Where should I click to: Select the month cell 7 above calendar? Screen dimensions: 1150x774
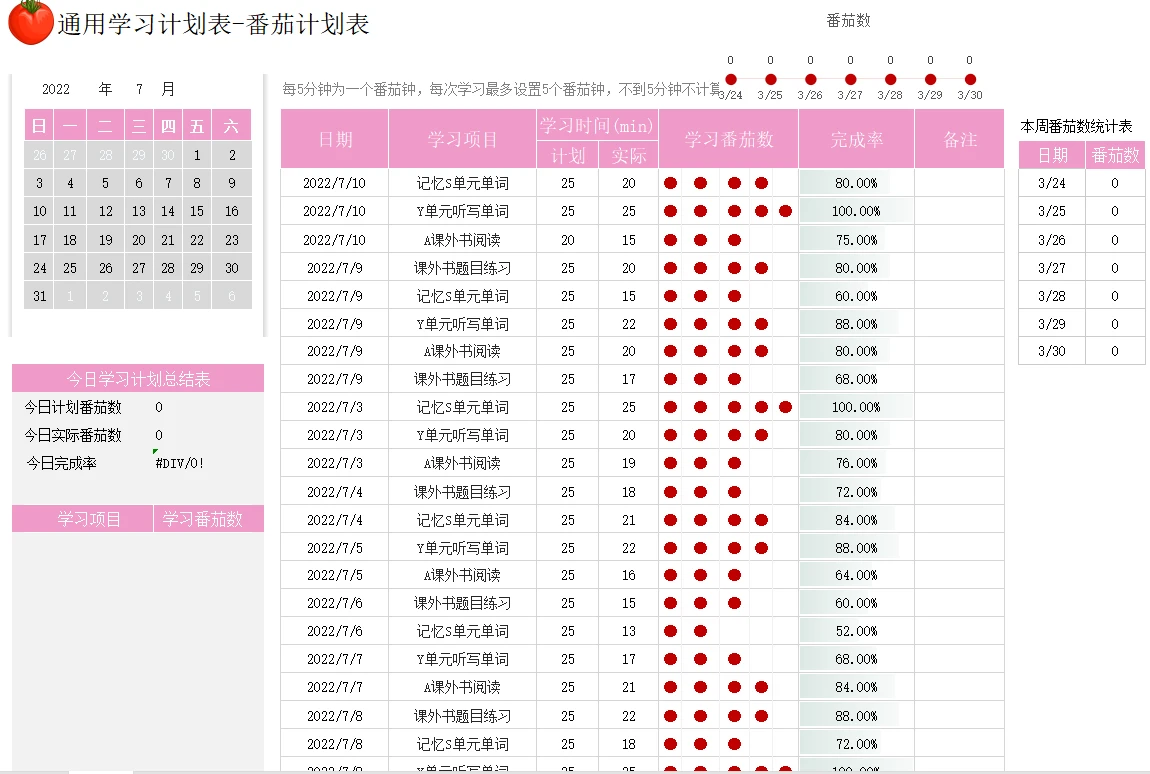pos(139,90)
